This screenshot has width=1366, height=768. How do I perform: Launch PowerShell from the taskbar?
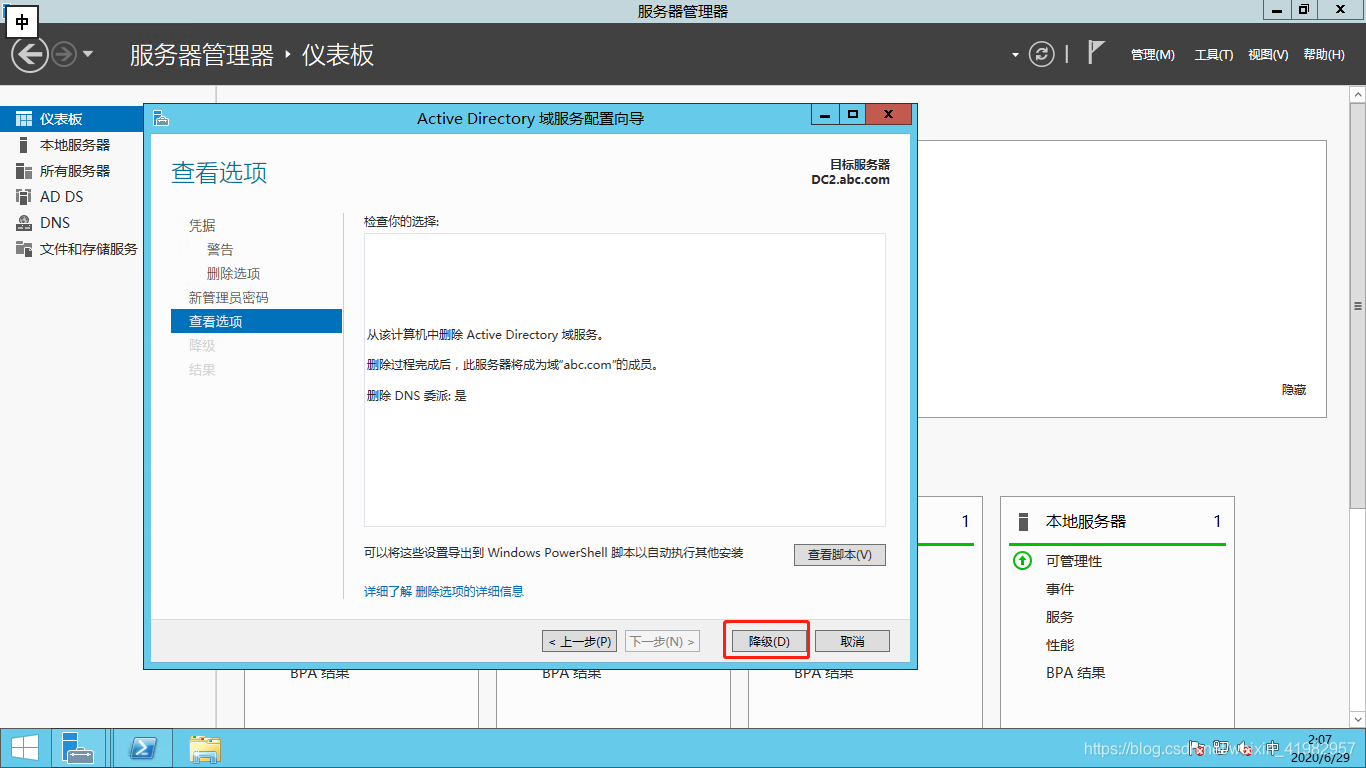point(143,748)
